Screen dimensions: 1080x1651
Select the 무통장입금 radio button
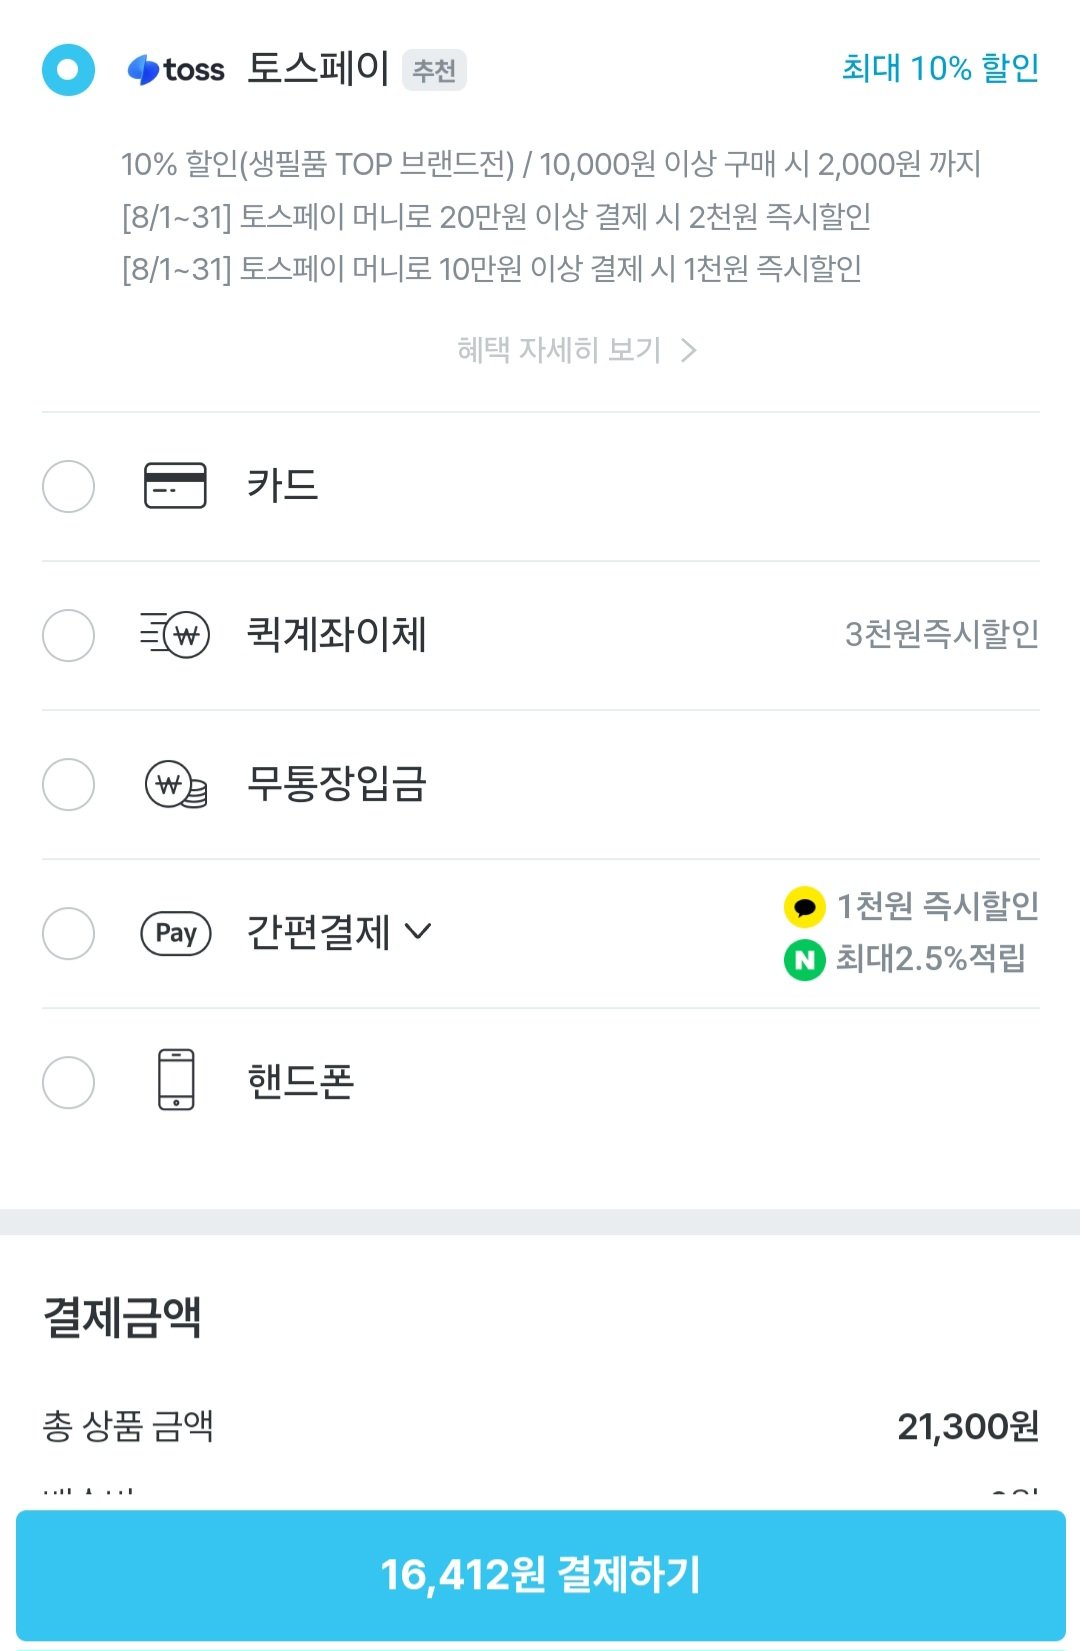pyautogui.click(x=68, y=784)
